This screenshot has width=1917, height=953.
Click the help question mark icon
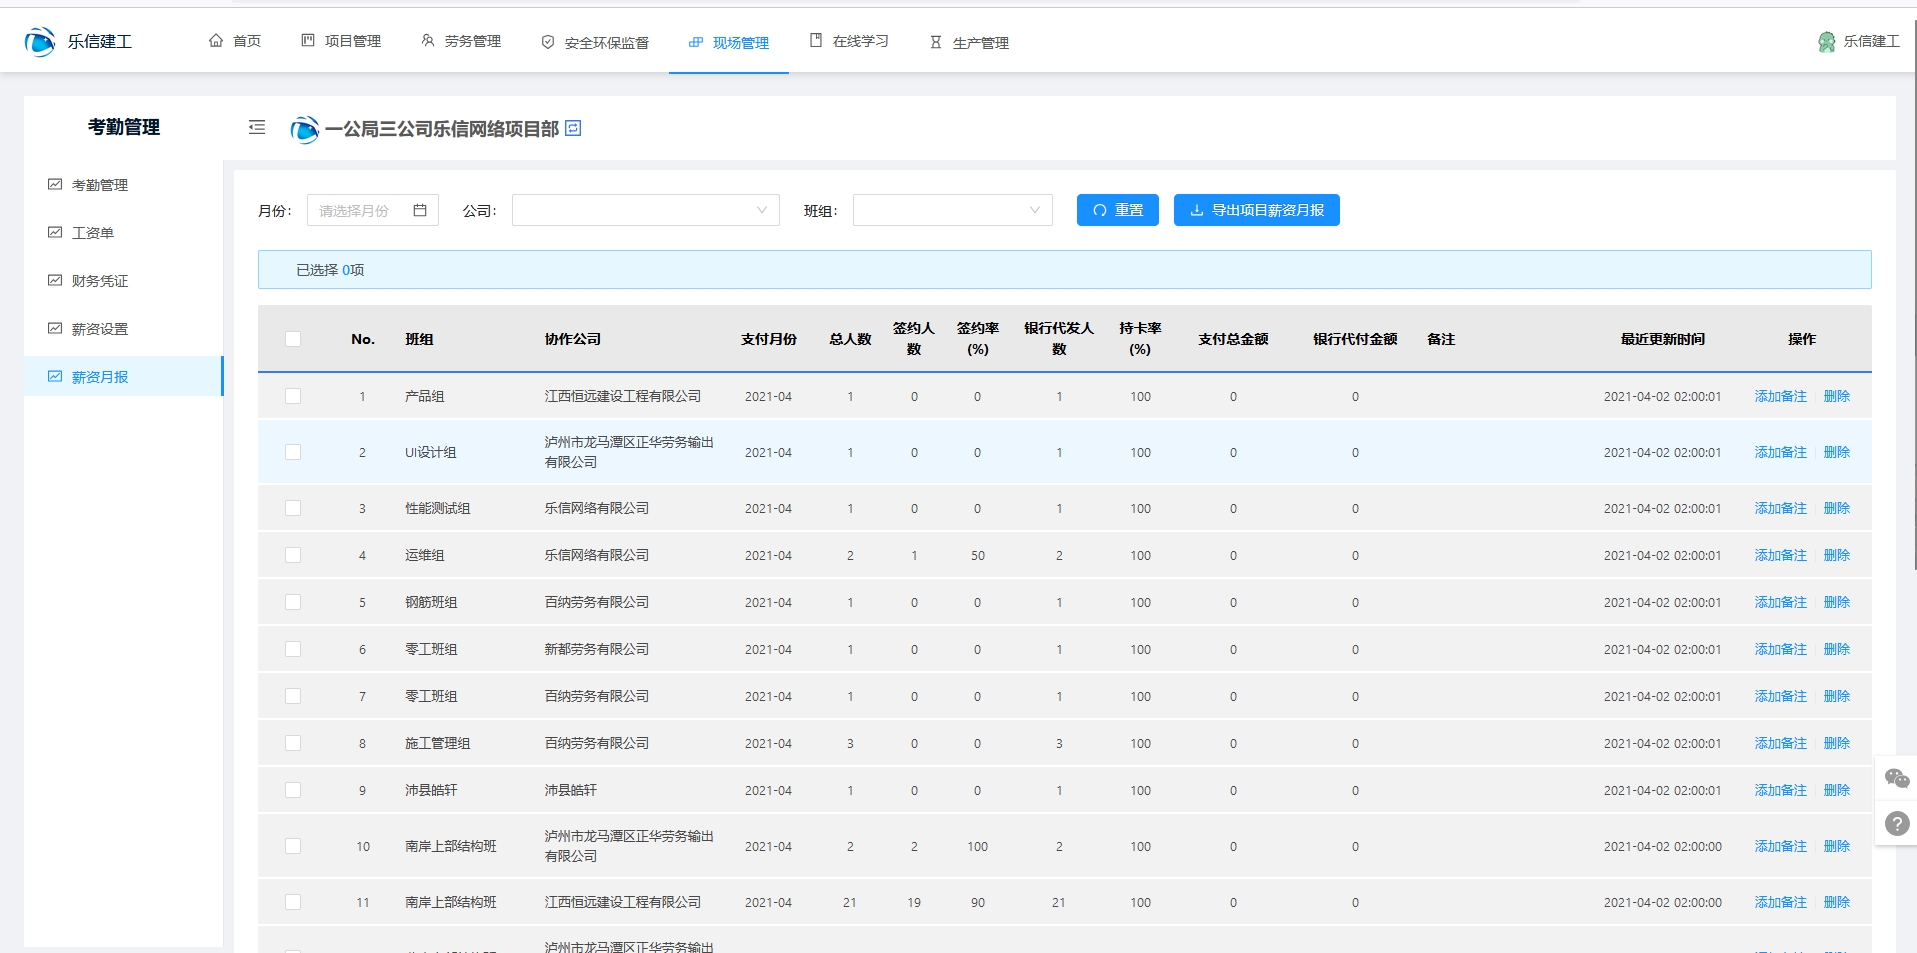1896,823
